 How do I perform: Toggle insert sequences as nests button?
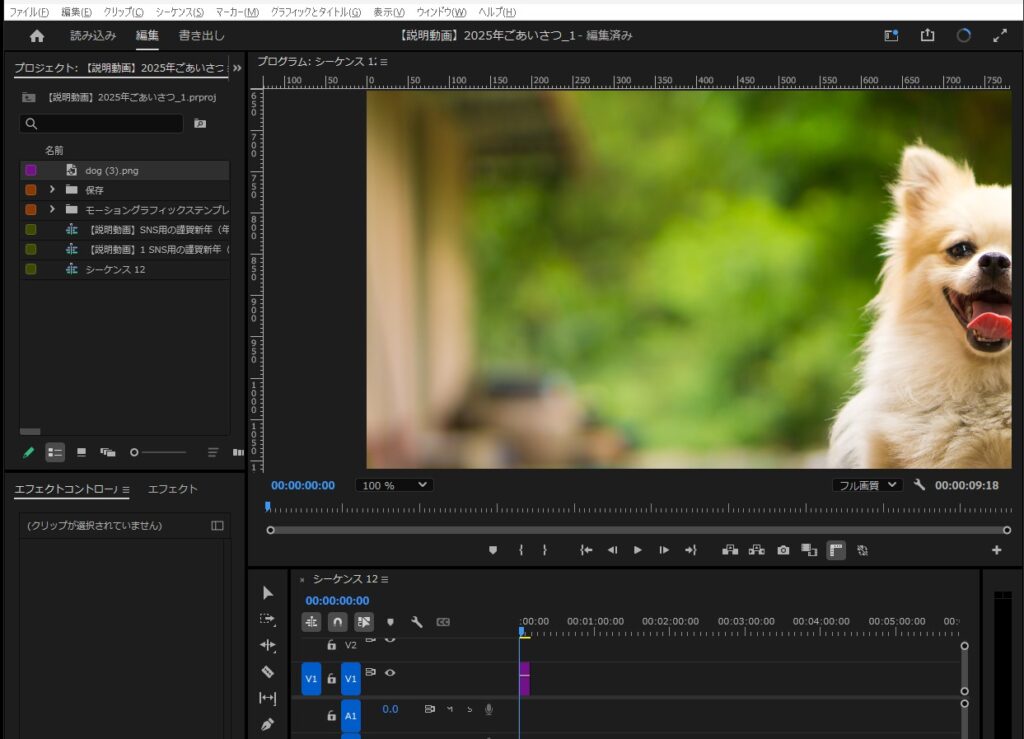tap(312, 622)
